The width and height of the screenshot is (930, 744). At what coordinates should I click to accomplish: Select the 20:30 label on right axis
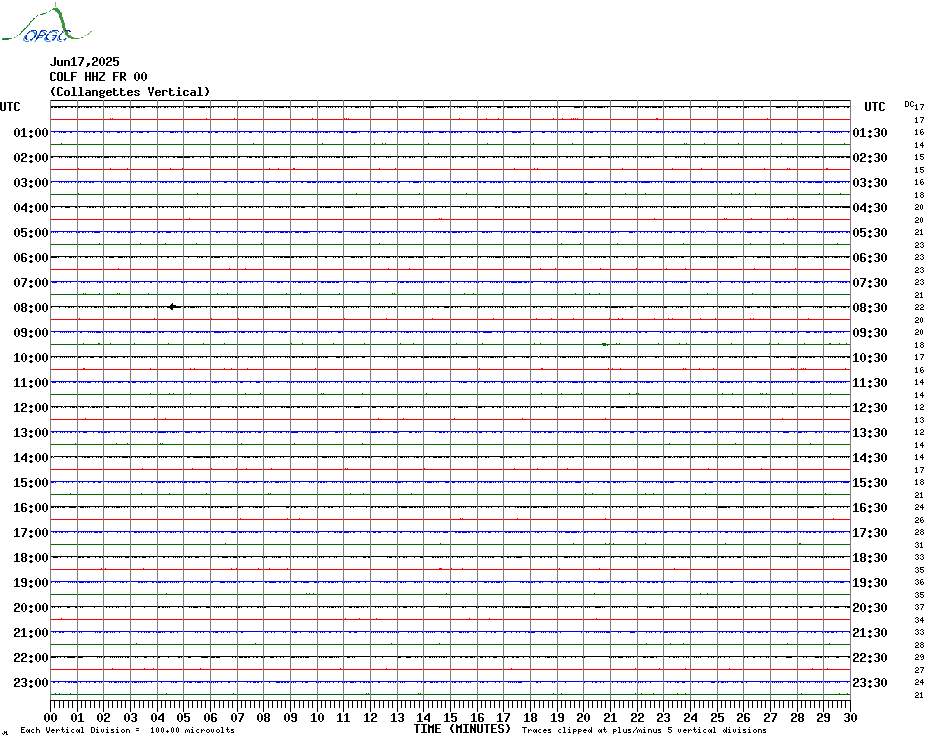[870, 608]
